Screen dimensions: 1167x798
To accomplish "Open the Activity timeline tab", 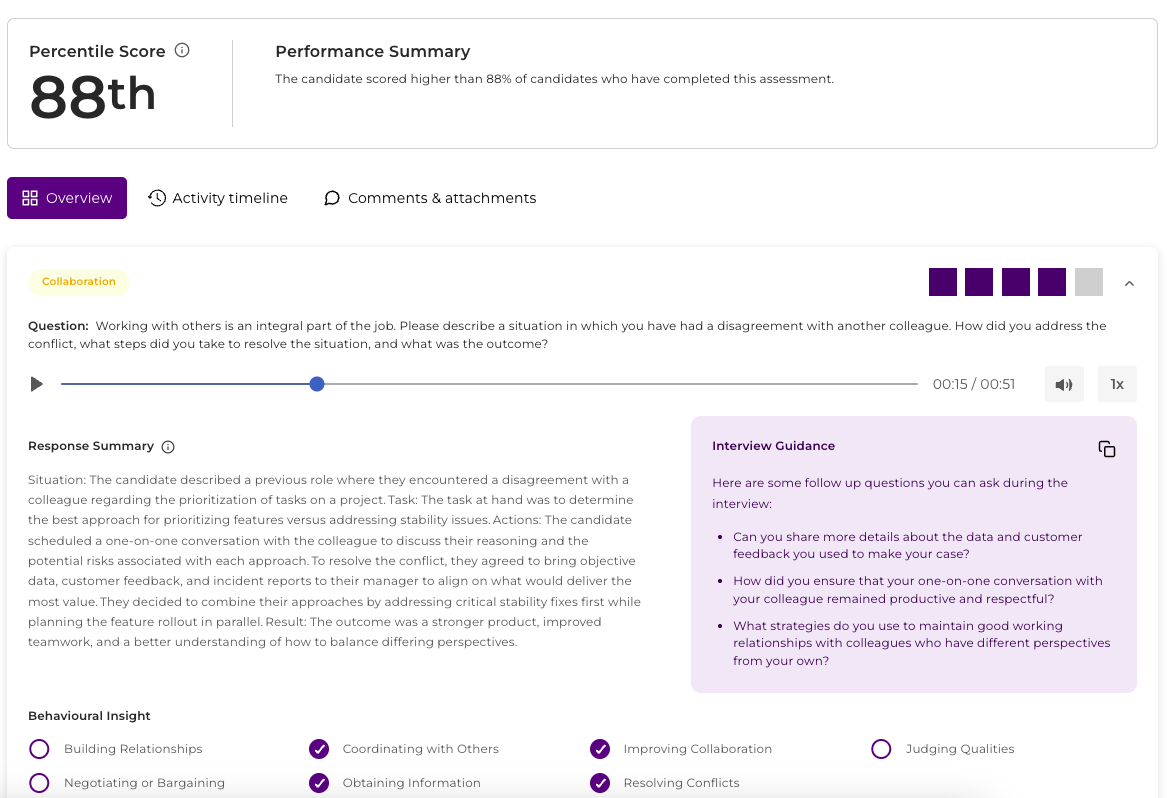I will click(218, 198).
